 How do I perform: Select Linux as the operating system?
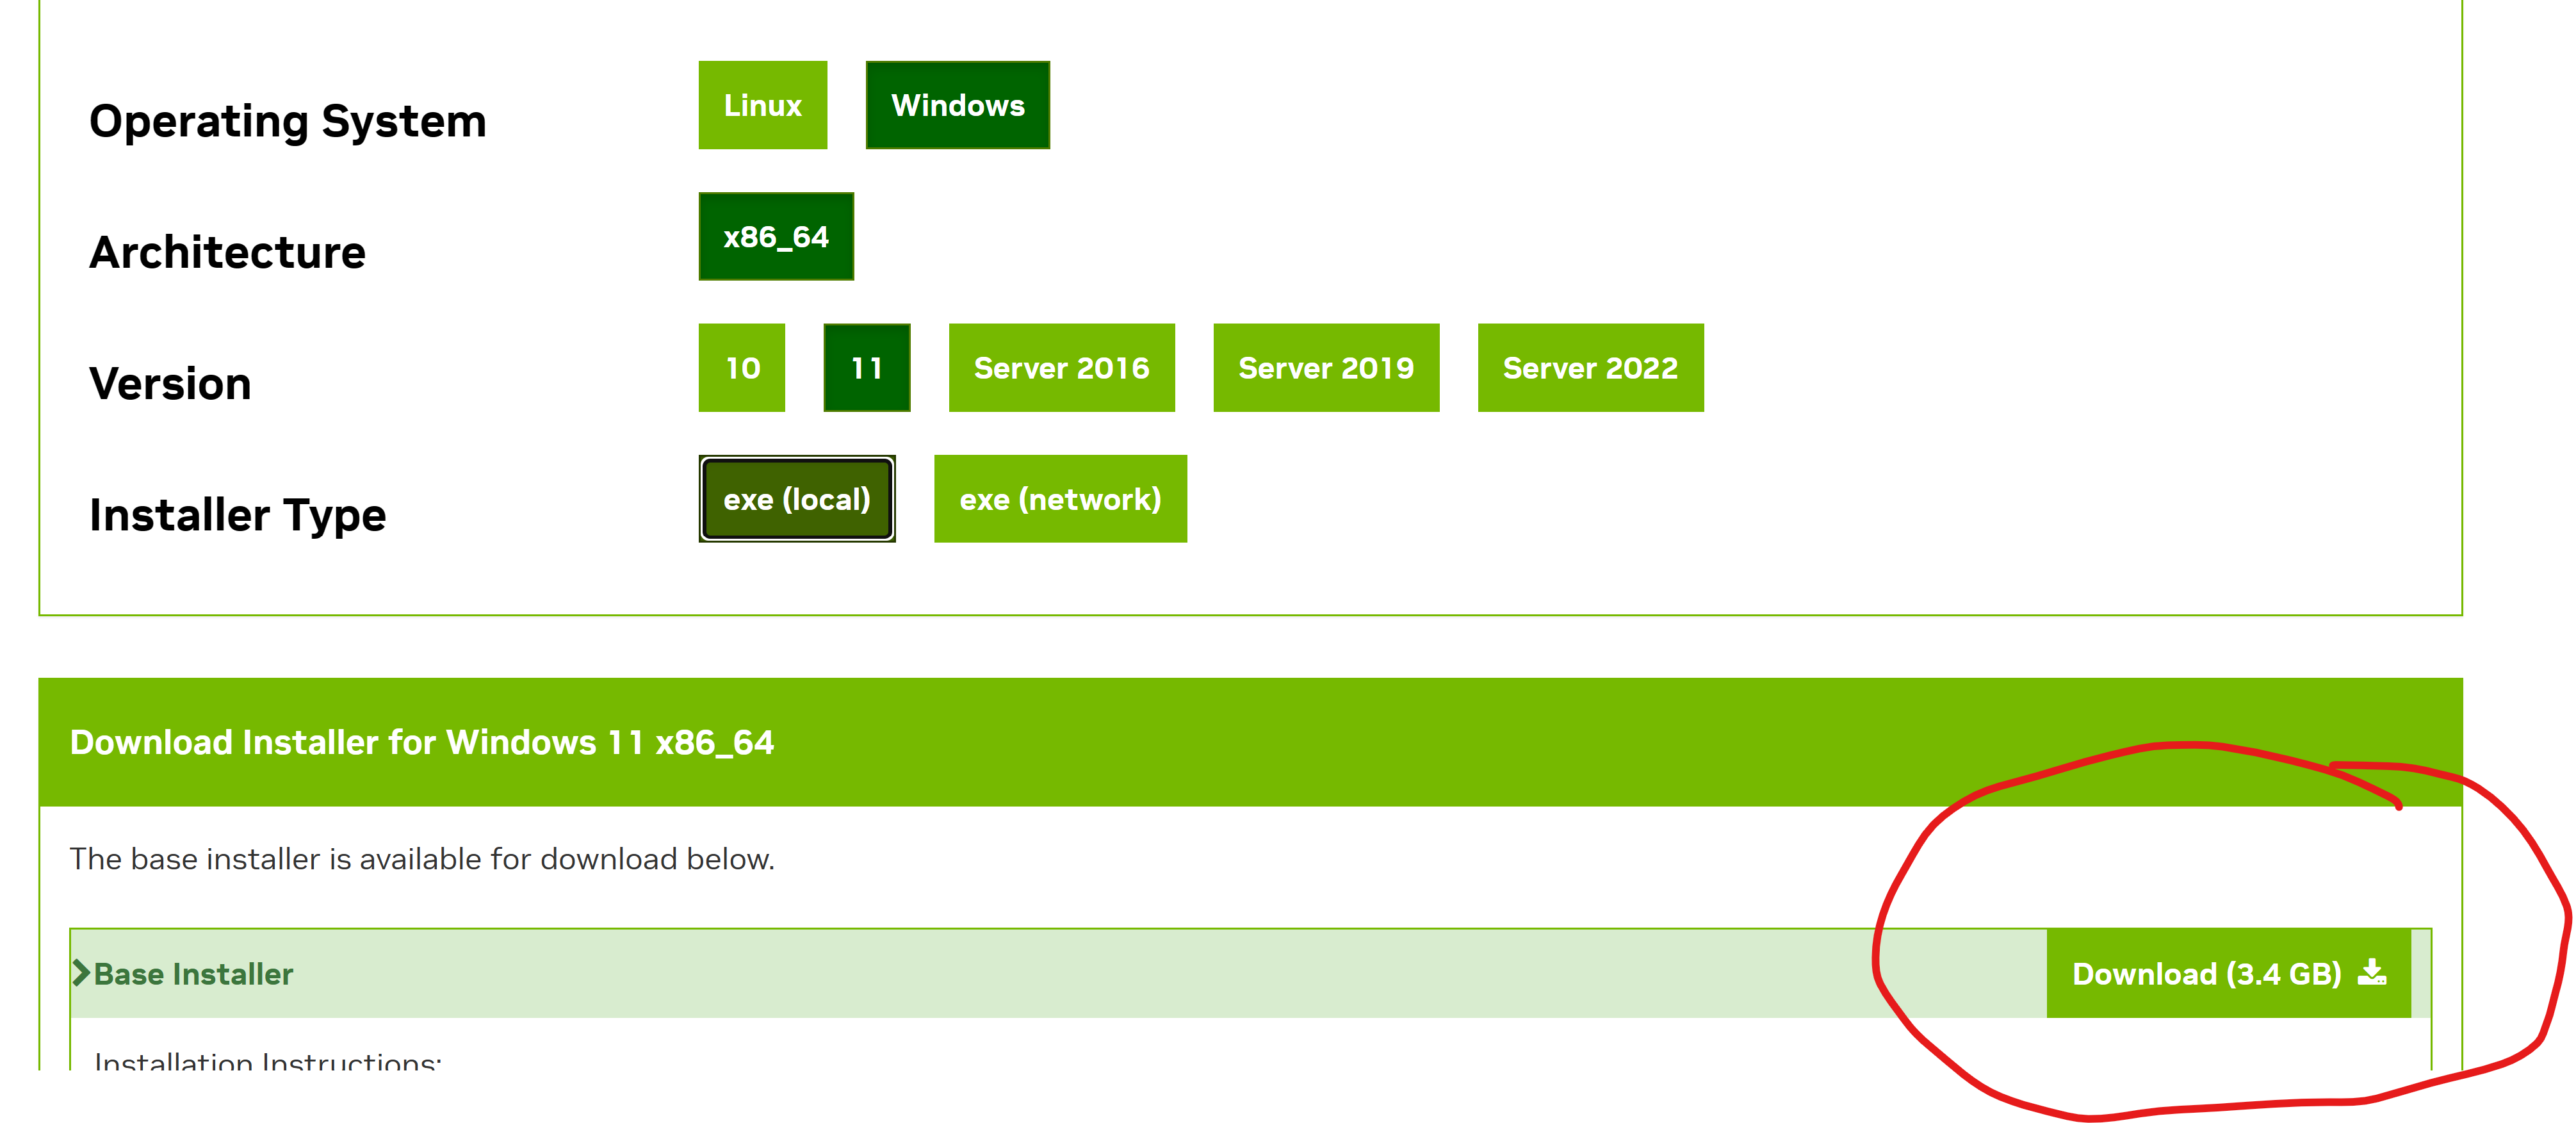coord(762,105)
